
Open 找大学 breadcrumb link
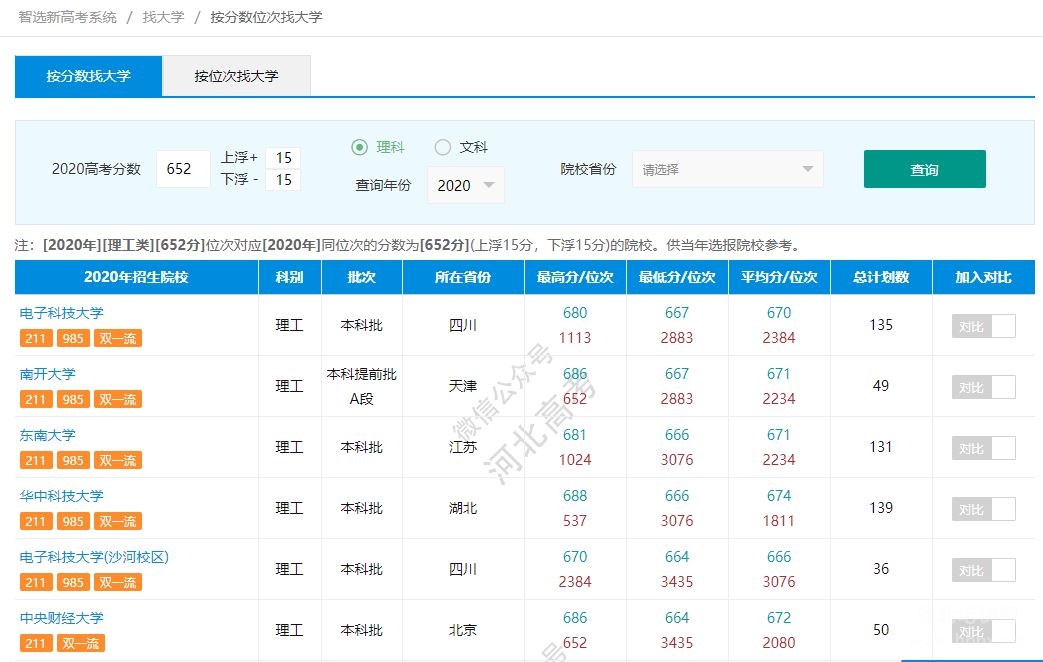pyautogui.click(x=163, y=17)
